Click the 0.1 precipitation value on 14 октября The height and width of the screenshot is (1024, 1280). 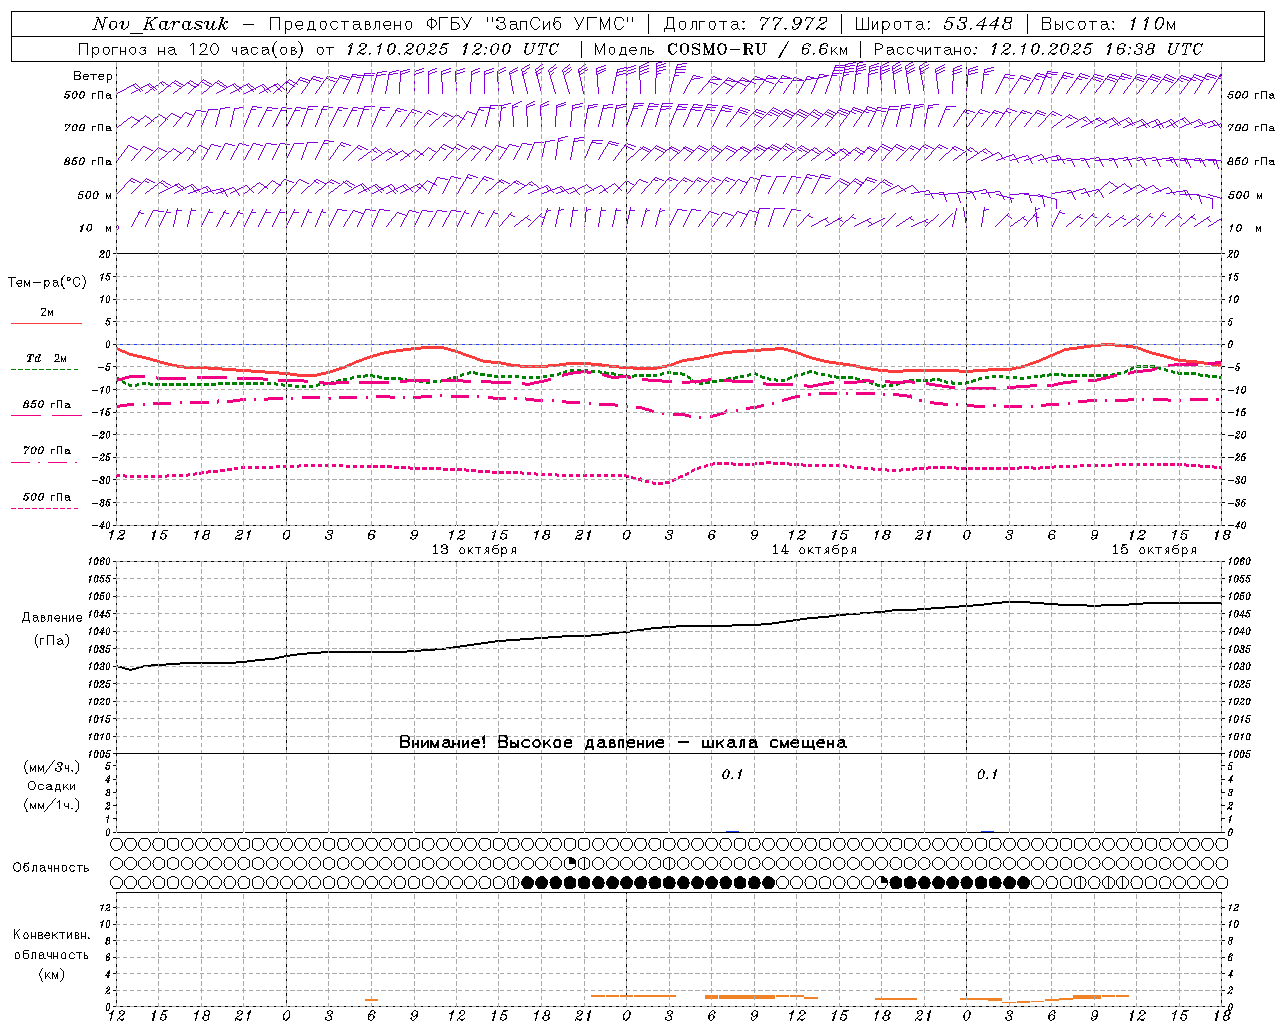(732, 774)
